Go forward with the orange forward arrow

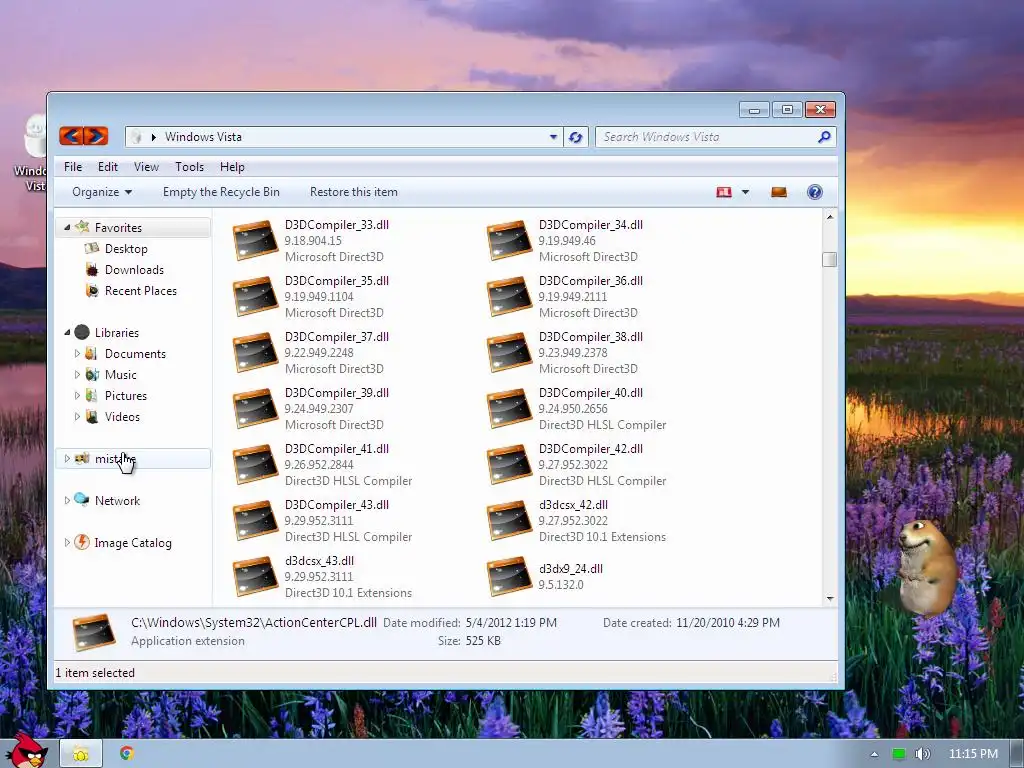[x=95, y=136]
